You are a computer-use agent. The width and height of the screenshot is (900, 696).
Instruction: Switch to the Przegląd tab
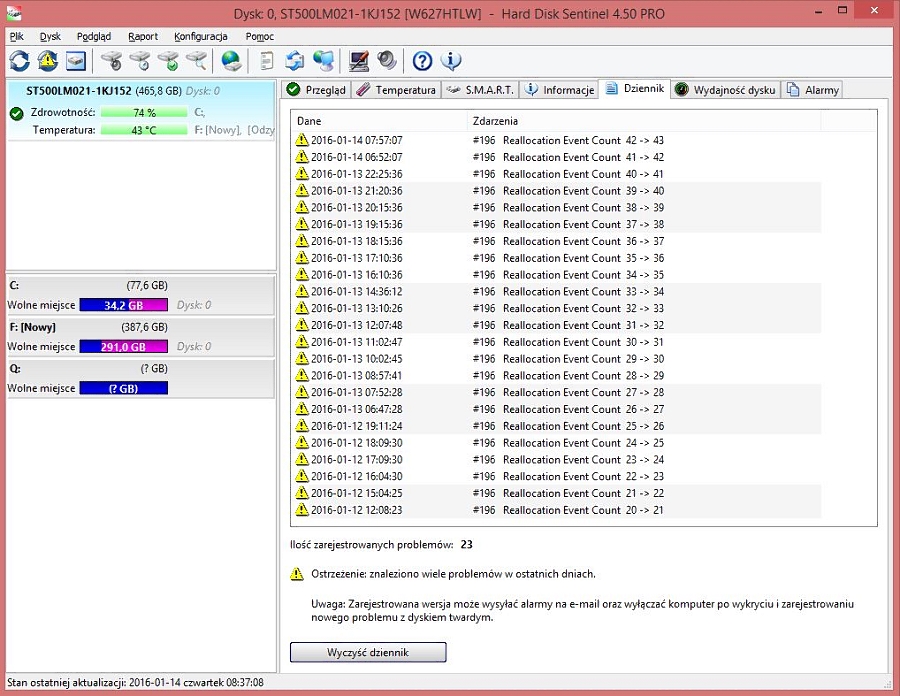pyautogui.click(x=316, y=90)
